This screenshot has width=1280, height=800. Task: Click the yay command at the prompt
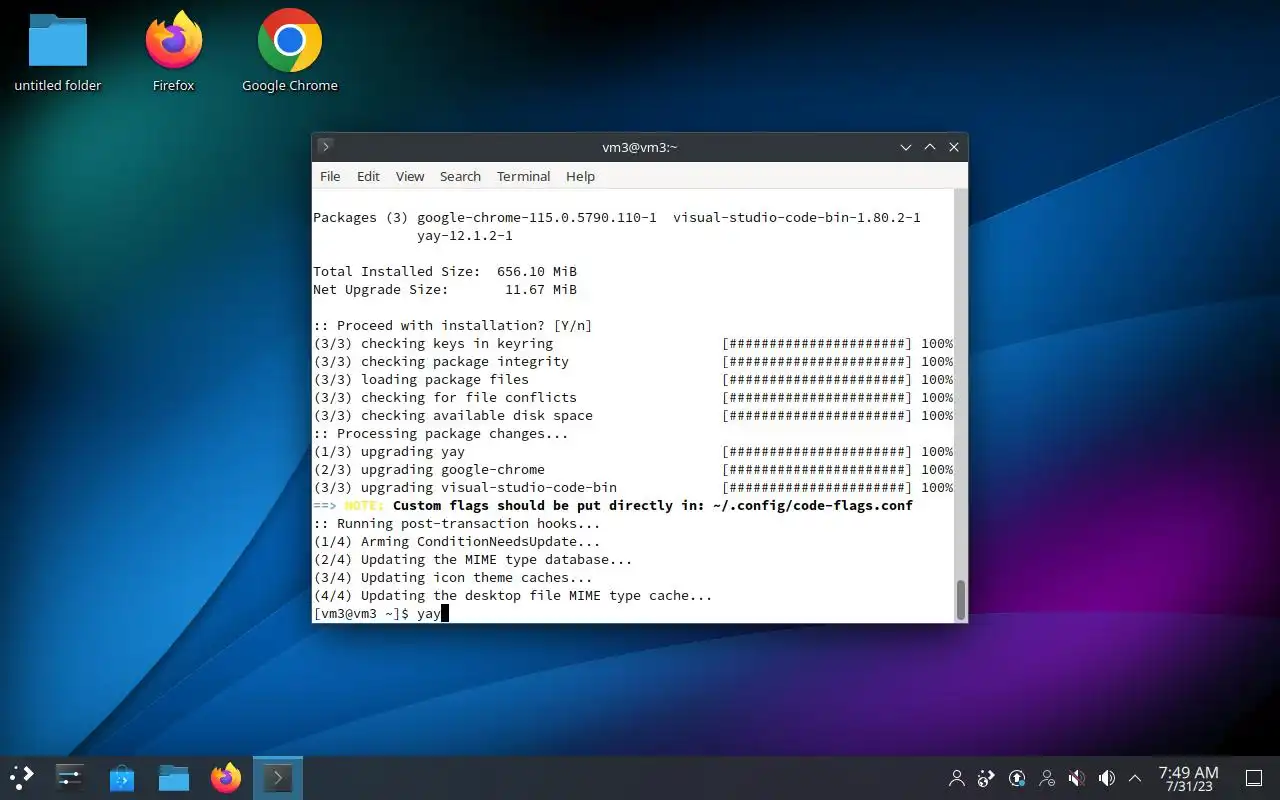pyautogui.click(x=429, y=613)
